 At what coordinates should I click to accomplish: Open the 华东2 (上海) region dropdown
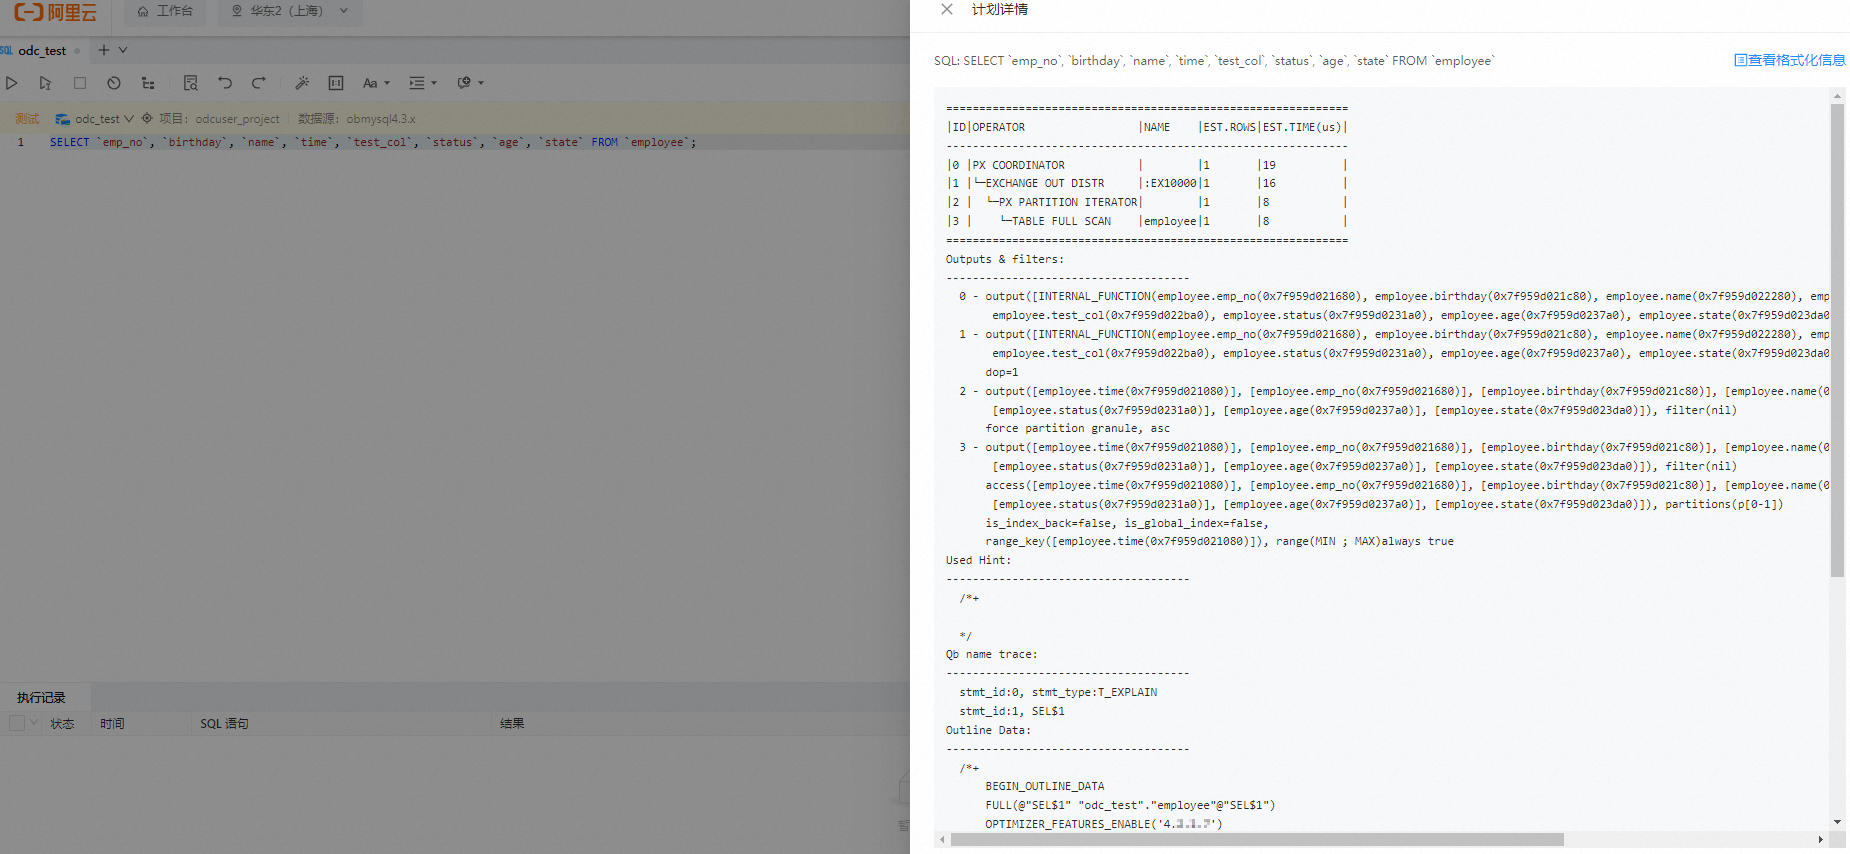(290, 11)
